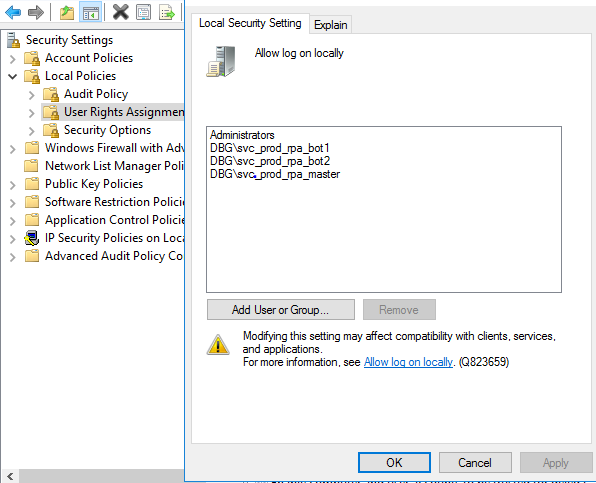Select Security Options in the tree
Image resolution: width=596 pixels, height=483 pixels.
point(107,130)
